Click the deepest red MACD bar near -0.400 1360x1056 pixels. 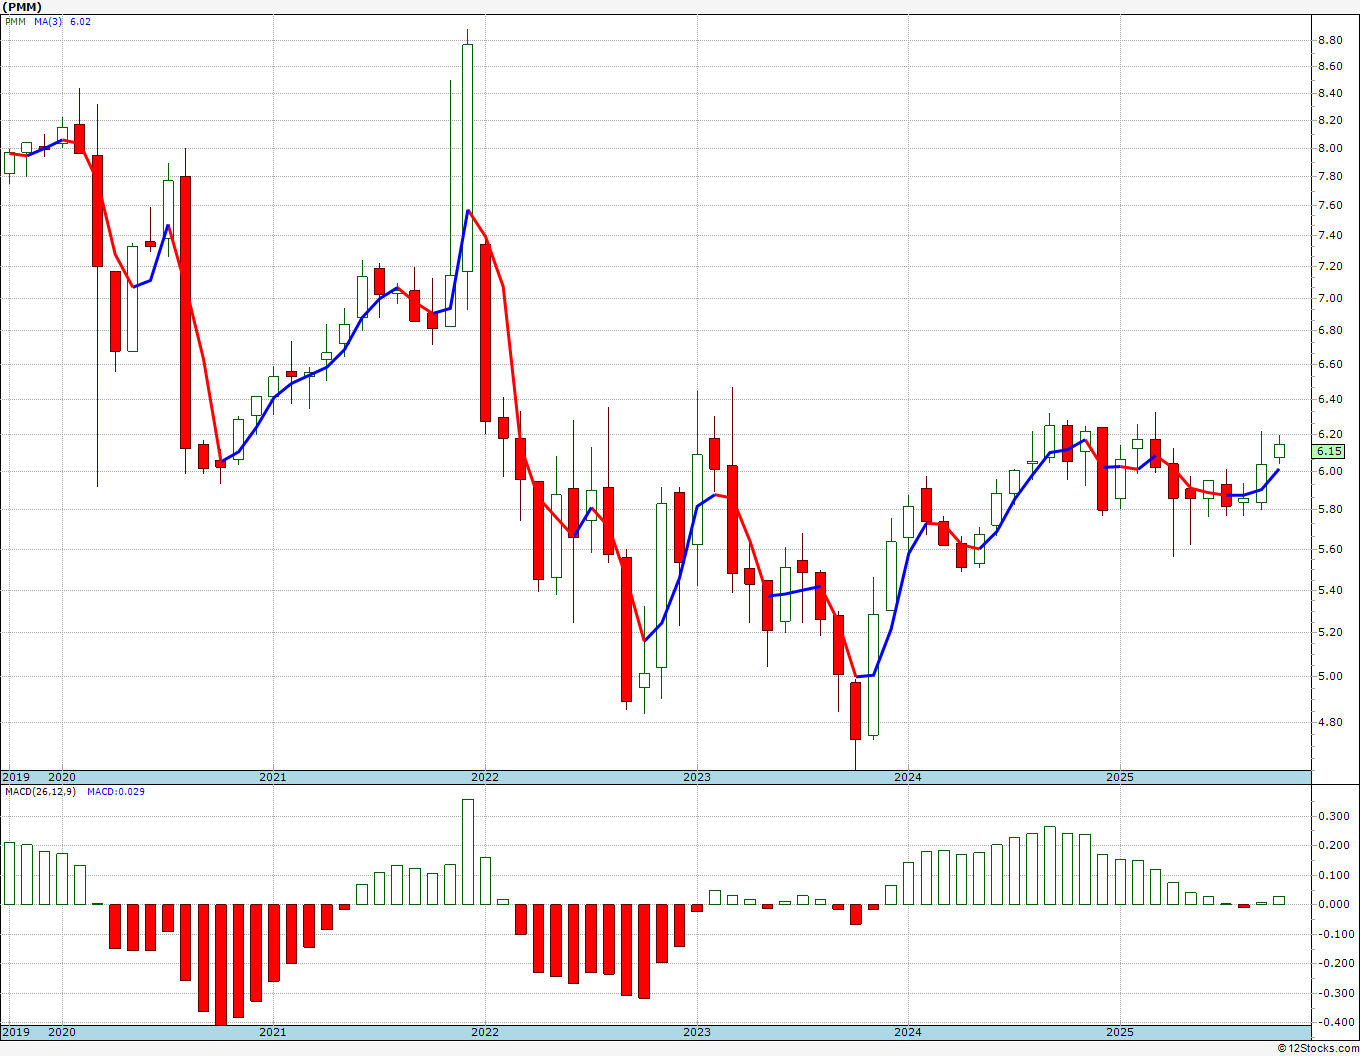220,964
